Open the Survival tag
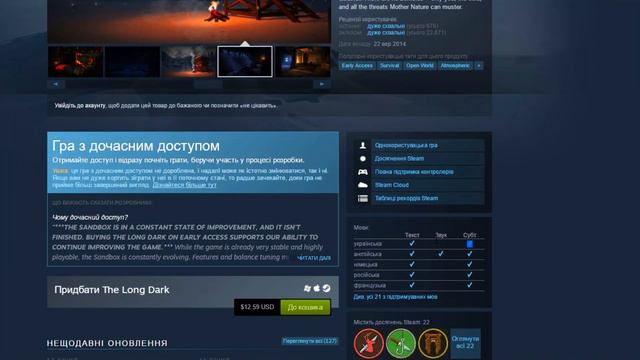640x360 pixels. [x=389, y=66]
